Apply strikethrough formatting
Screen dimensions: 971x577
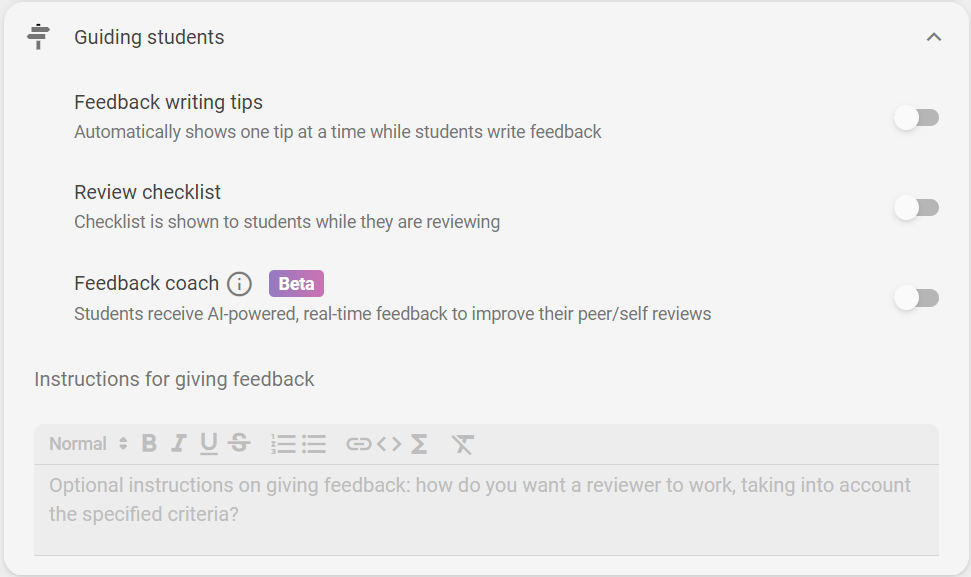(x=239, y=444)
